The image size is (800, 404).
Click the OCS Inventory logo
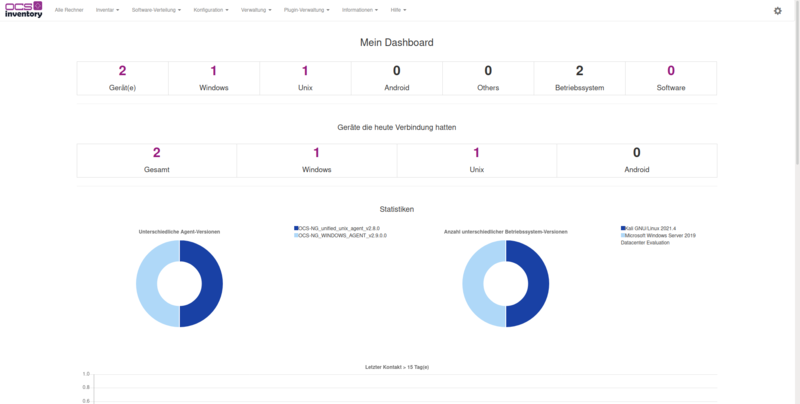pyautogui.click(x=23, y=10)
